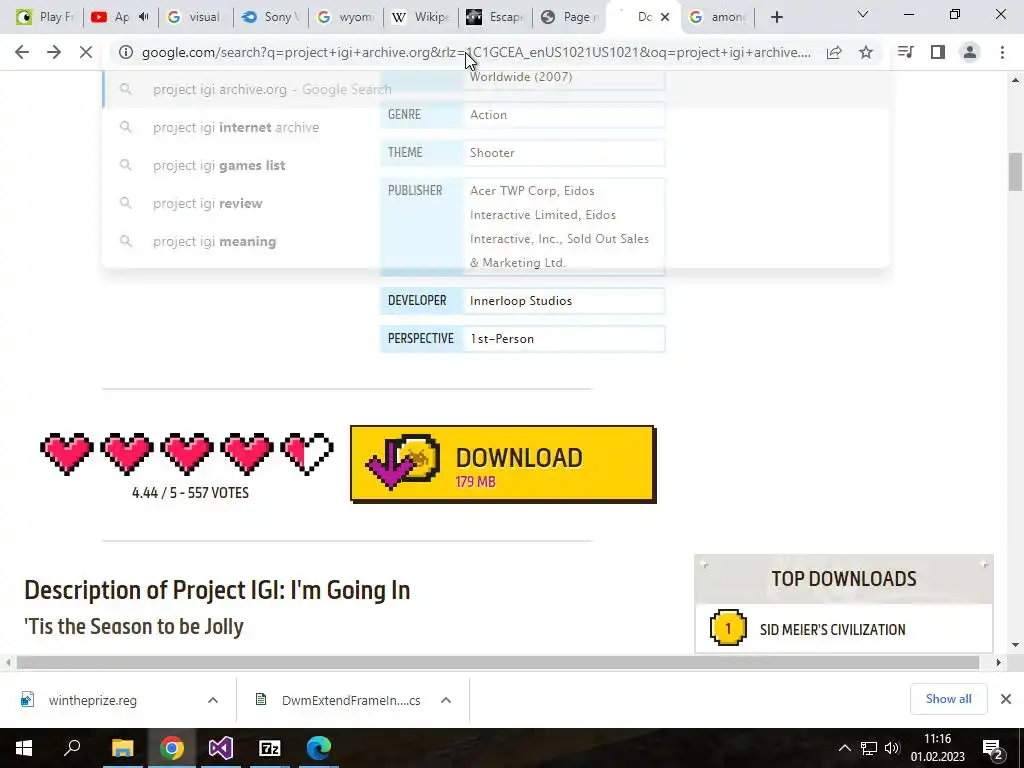1024x768 pixels.
Task: Open the volume control in system tray
Action: click(x=891, y=748)
